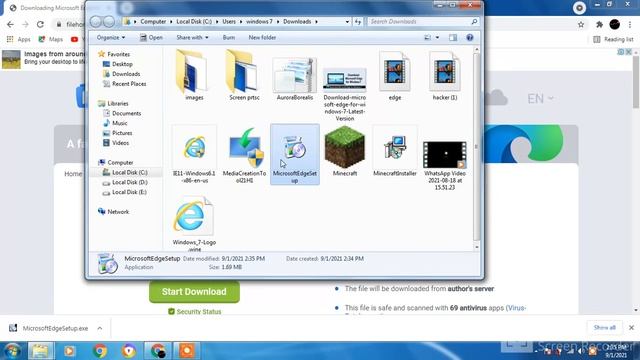Screen dimensions: 640x360
Task: Select the AuroraBorealis file
Action: click(294, 78)
